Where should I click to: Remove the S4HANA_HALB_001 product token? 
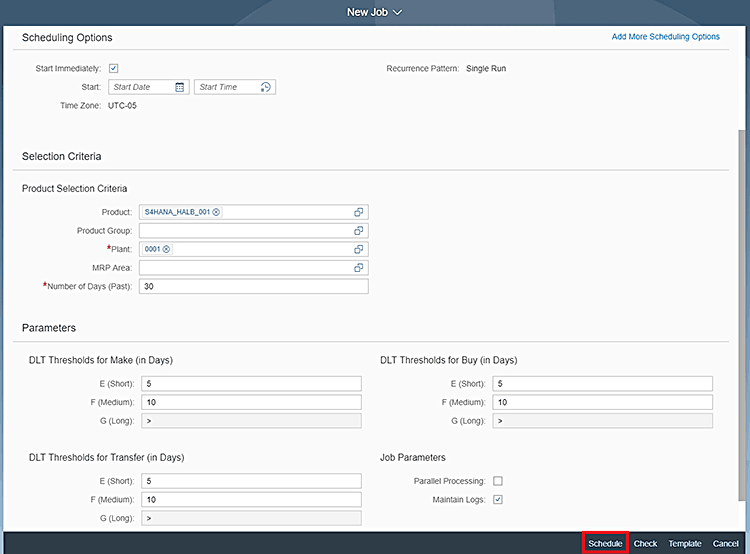(x=216, y=212)
